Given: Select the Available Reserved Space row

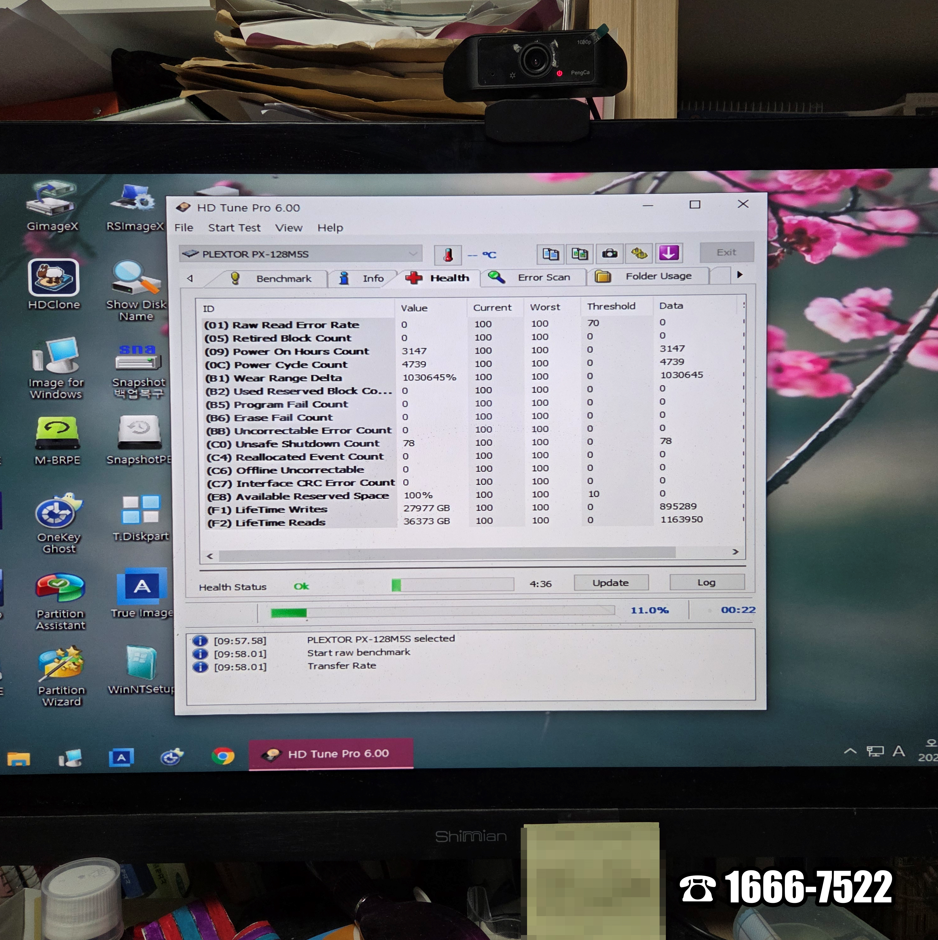Looking at the screenshot, I should pos(472,495).
